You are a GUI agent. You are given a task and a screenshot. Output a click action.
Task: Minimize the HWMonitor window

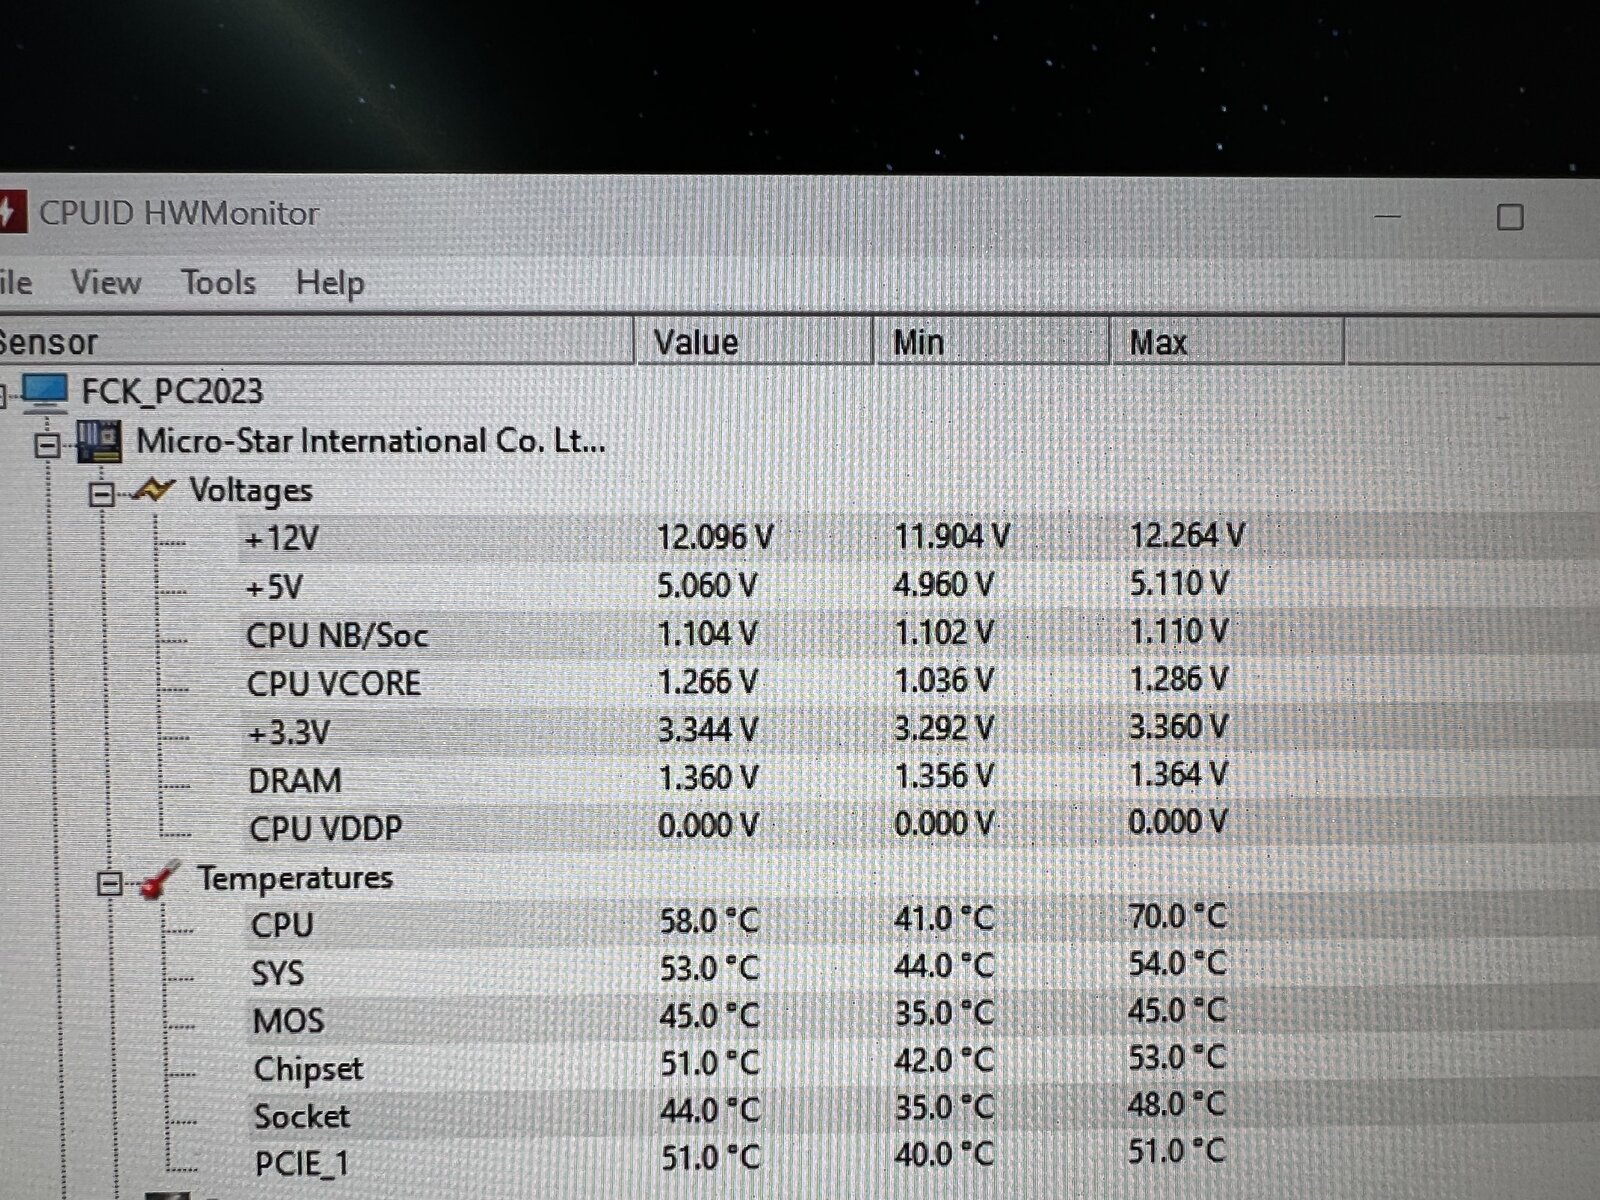tap(1387, 216)
